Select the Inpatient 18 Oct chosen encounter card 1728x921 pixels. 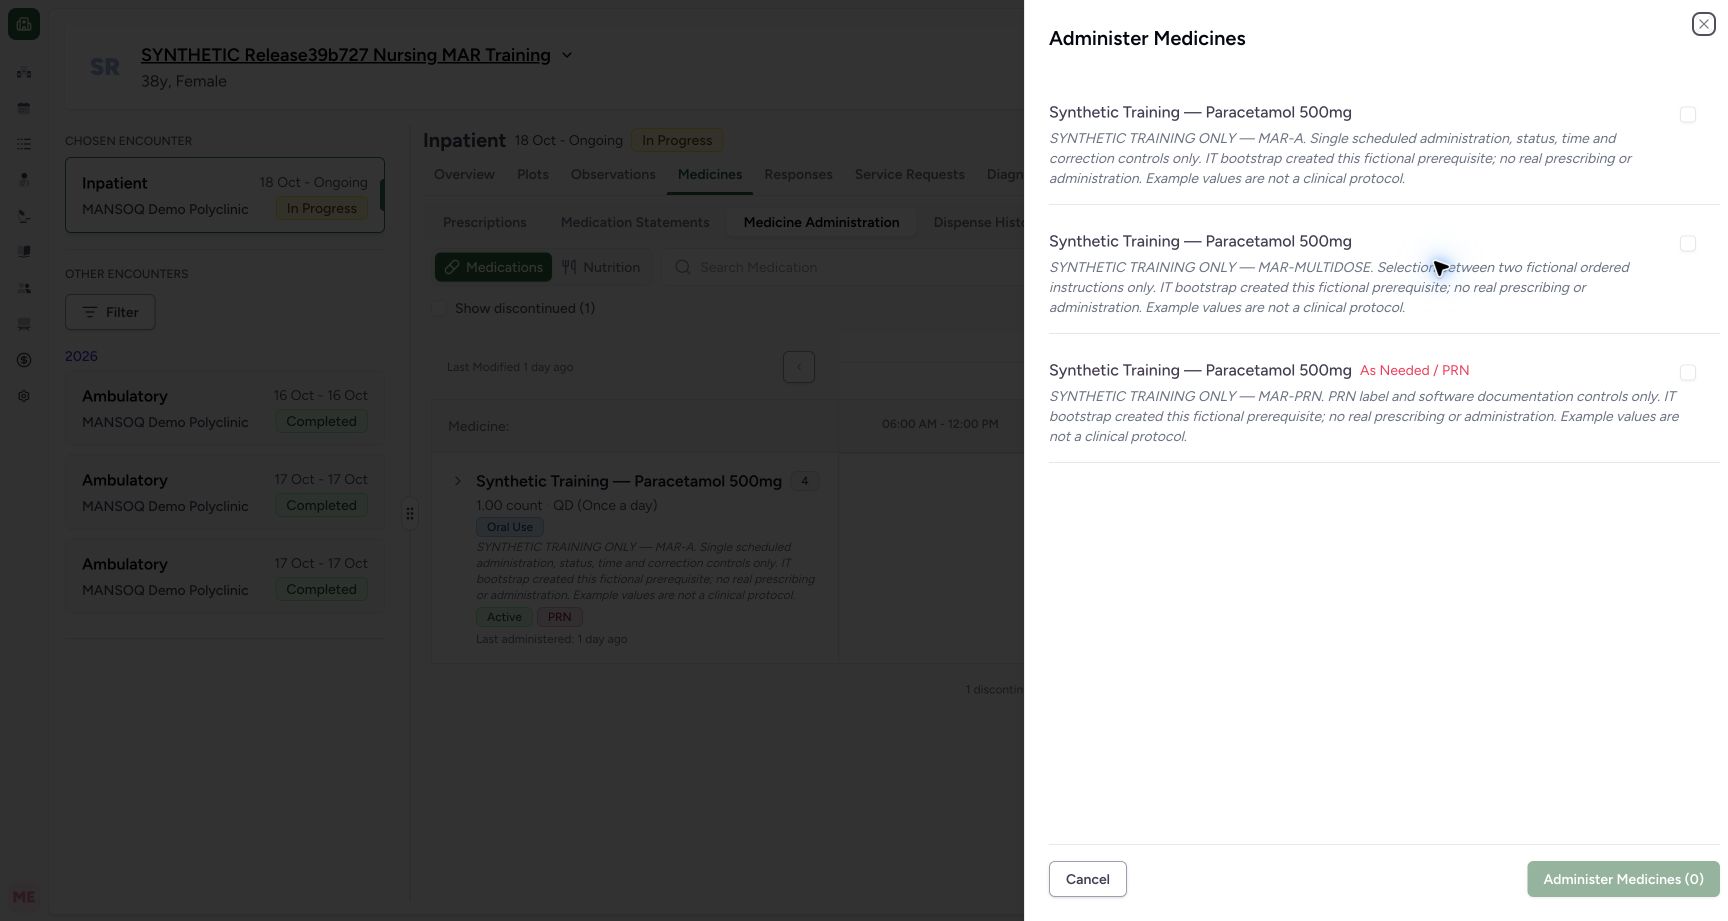225,195
